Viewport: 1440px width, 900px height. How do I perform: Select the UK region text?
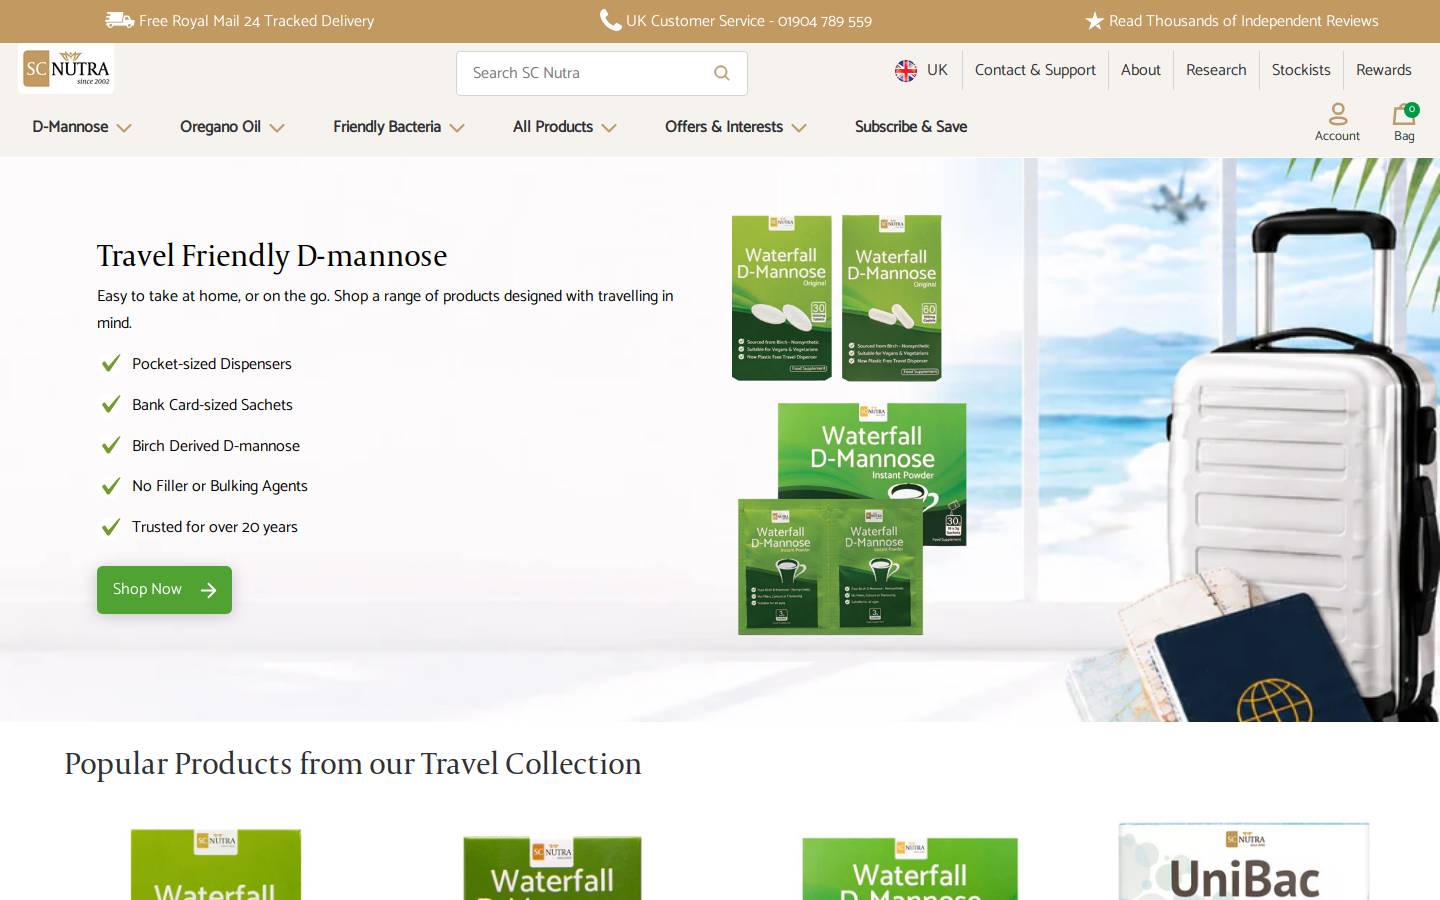pos(937,70)
